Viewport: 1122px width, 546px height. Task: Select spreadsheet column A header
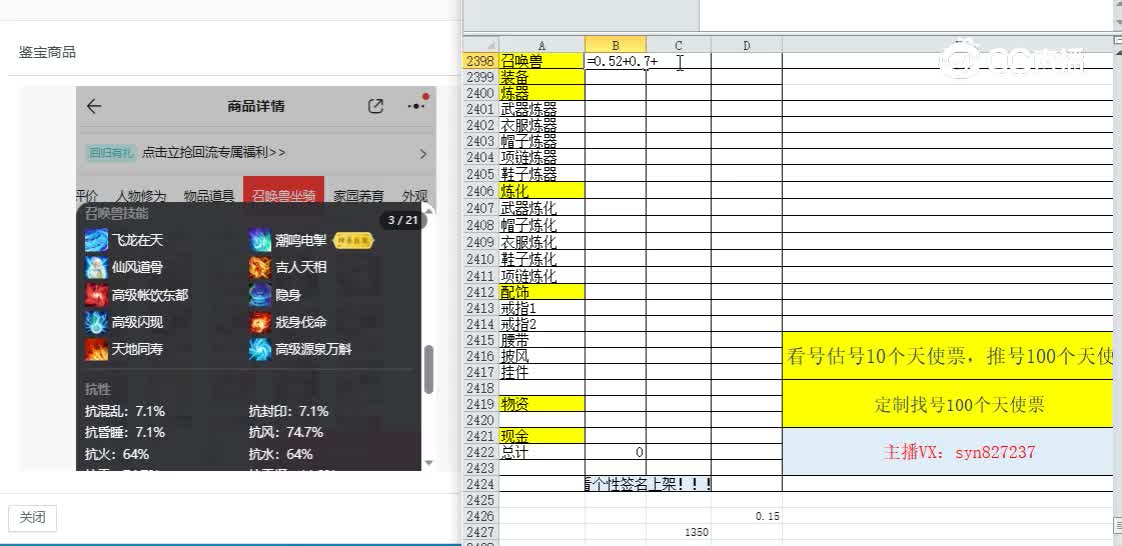pyautogui.click(x=542, y=45)
